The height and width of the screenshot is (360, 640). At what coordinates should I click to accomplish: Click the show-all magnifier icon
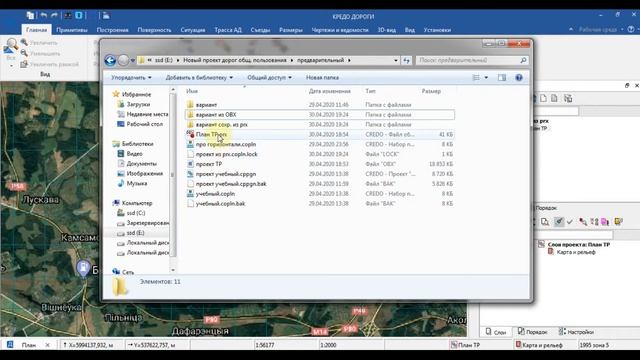tap(11, 47)
